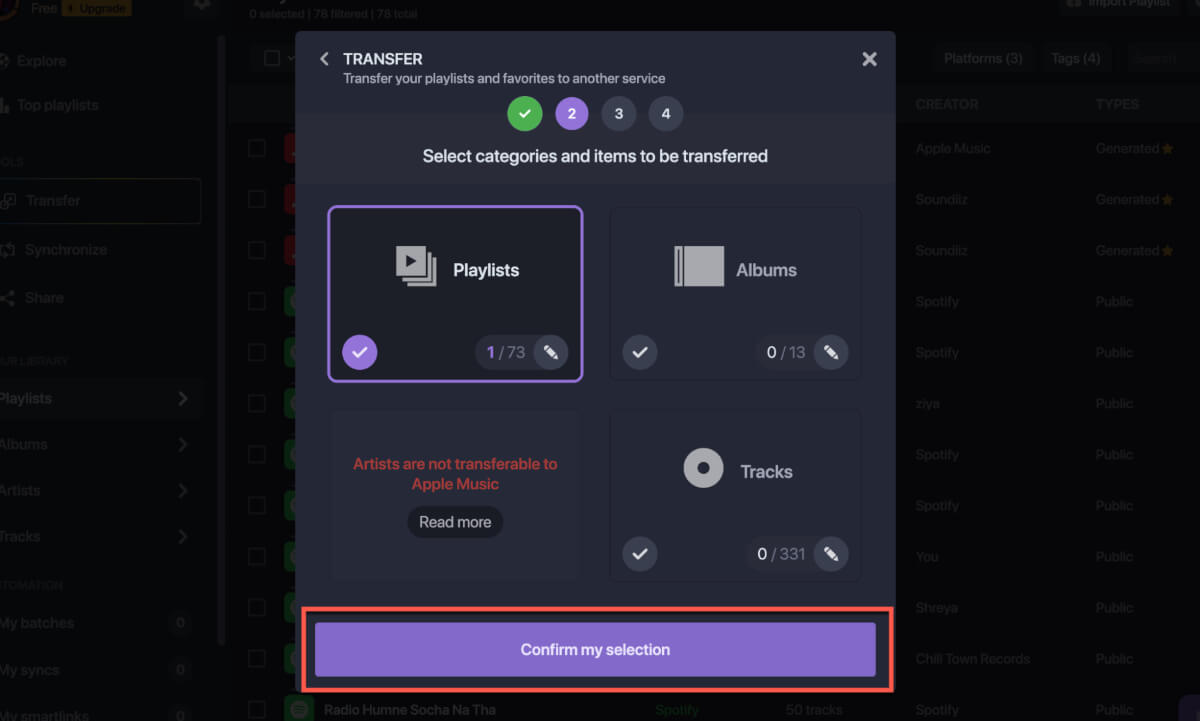Open the Platforms filter
Image resolution: width=1200 pixels, height=721 pixels.
tap(982, 58)
